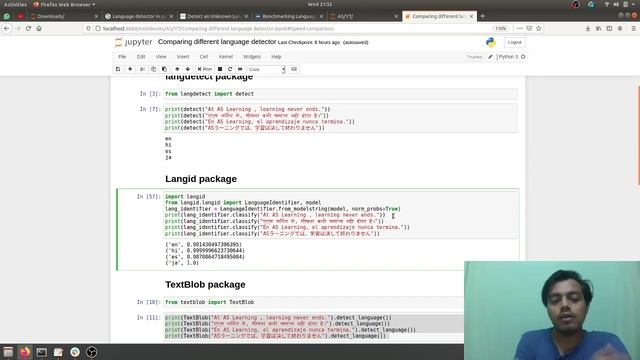Select the langid code cell In [57]
The image size is (640, 360).
(x=341, y=215)
